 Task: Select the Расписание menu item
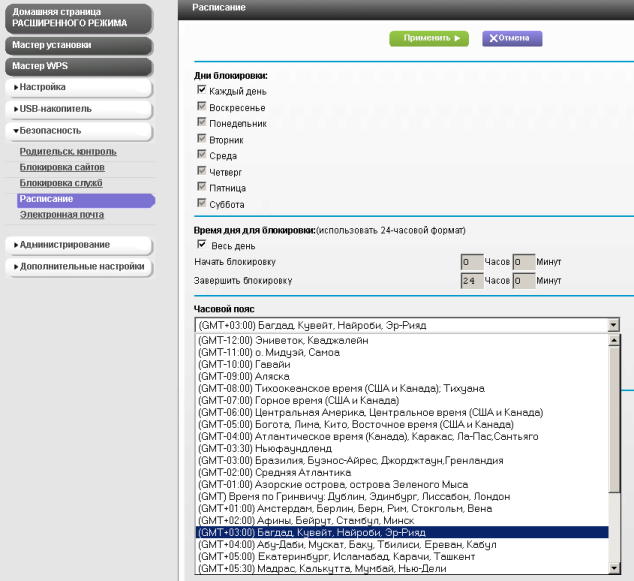click(x=86, y=200)
